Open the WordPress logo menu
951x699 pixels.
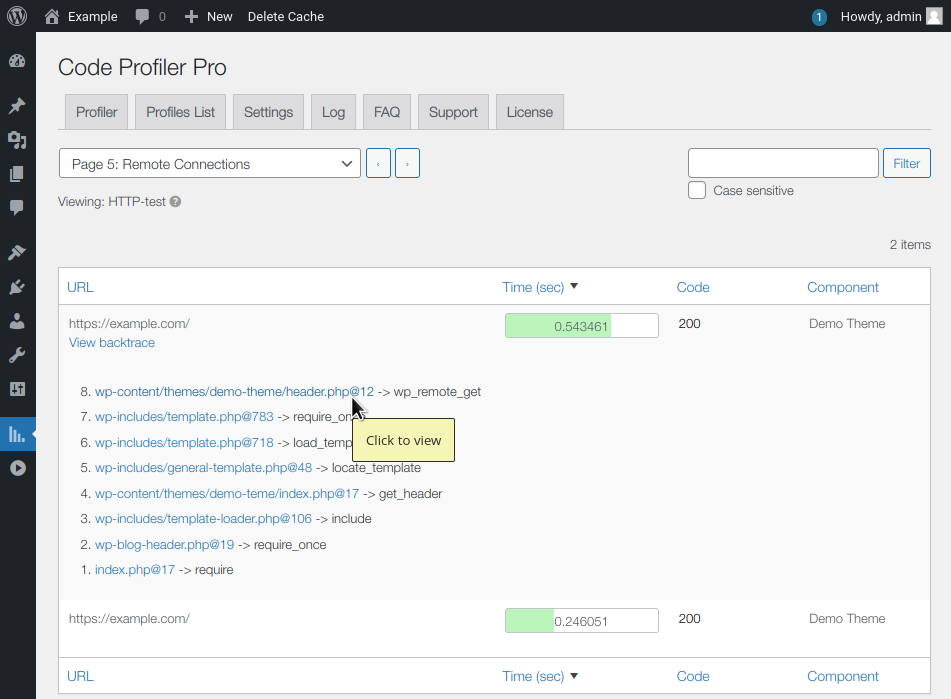[x=17, y=16]
